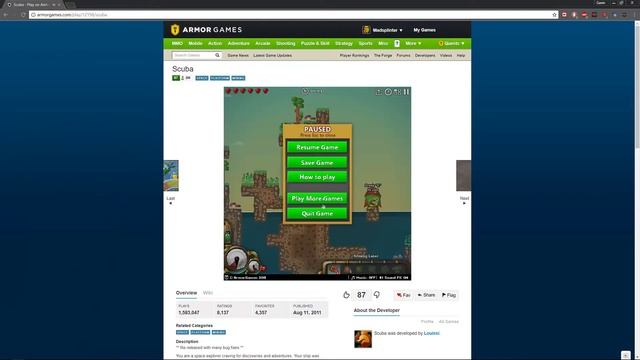Click Resume Game button

pos(317,147)
